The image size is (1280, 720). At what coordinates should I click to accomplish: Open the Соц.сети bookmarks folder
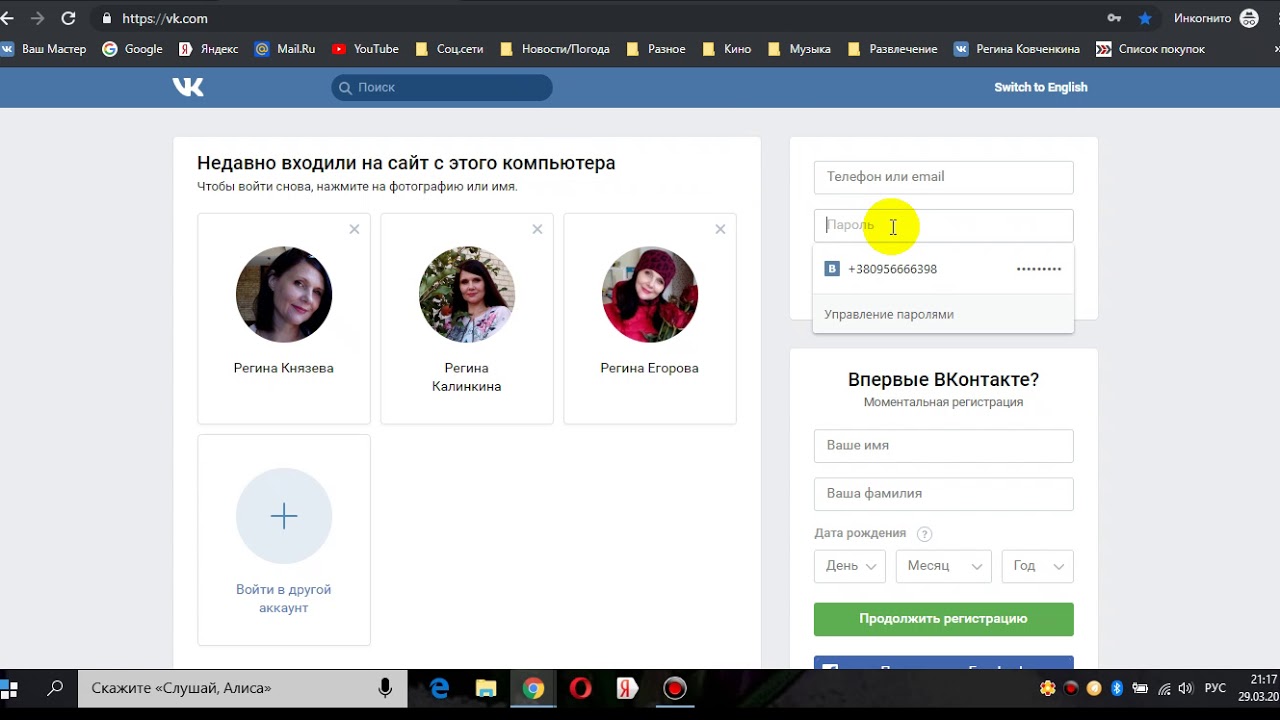449,49
